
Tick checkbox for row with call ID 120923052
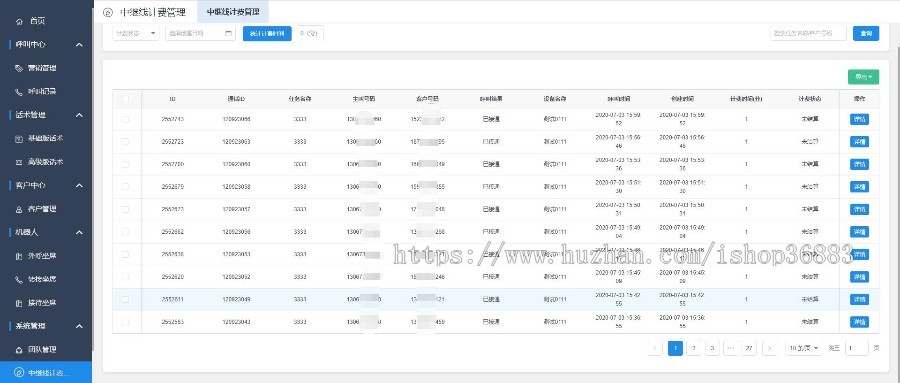coord(125,277)
